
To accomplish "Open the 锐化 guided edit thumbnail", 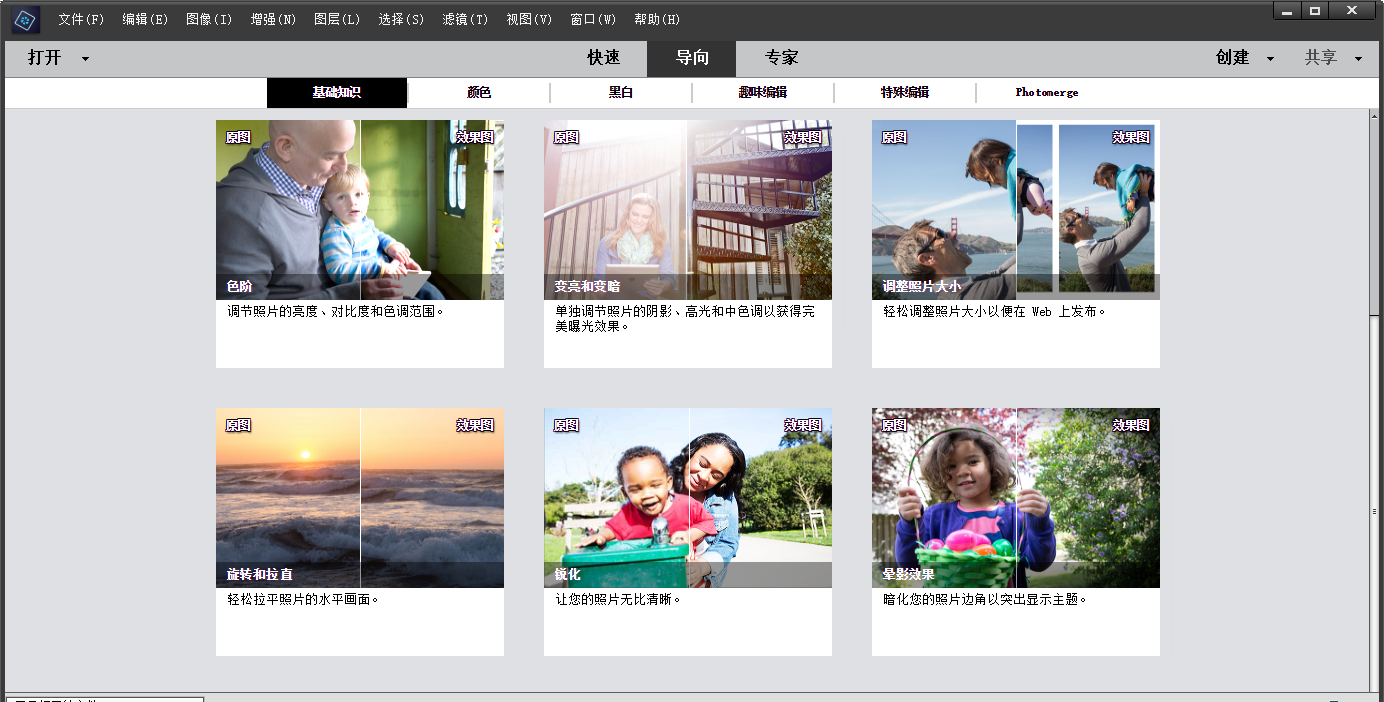I will coord(688,498).
